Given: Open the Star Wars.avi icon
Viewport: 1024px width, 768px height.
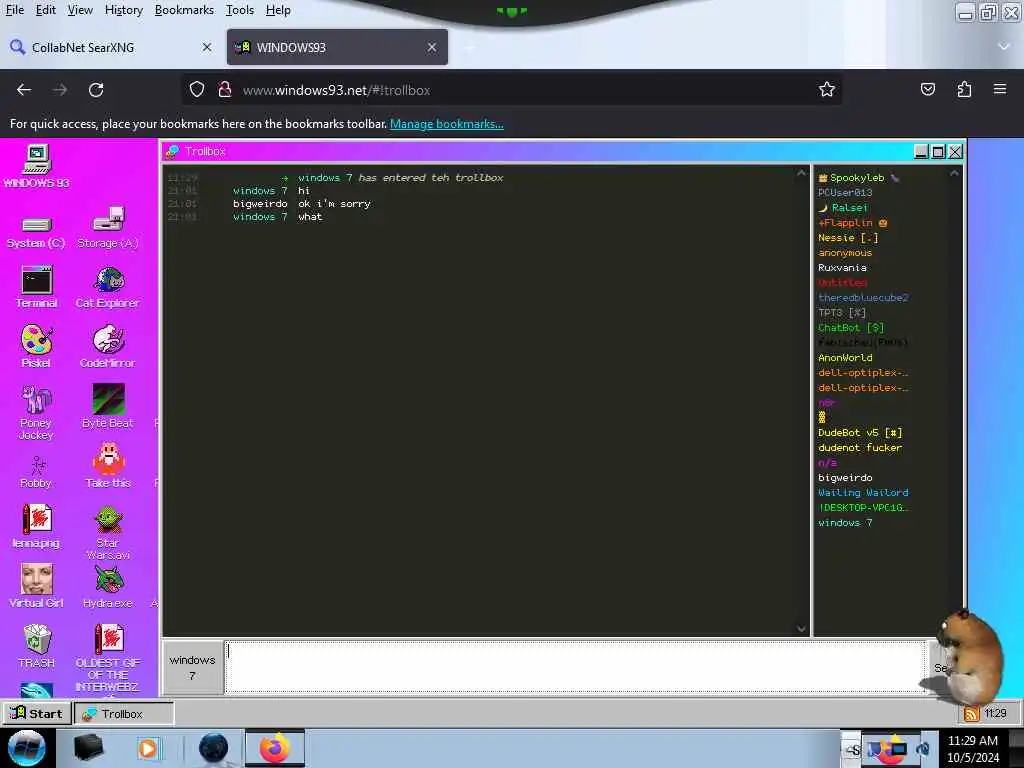Looking at the screenshot, I should pos(108,533).
